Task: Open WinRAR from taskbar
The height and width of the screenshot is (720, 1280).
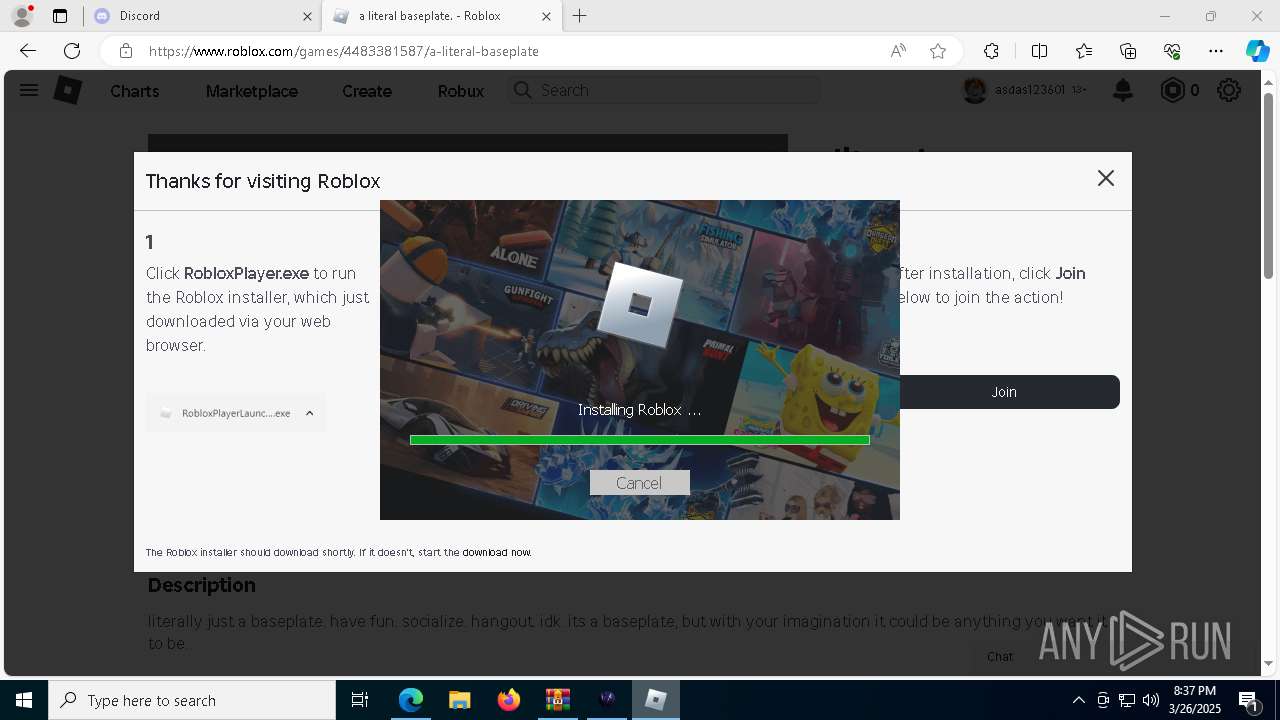Action: (557, 700)
